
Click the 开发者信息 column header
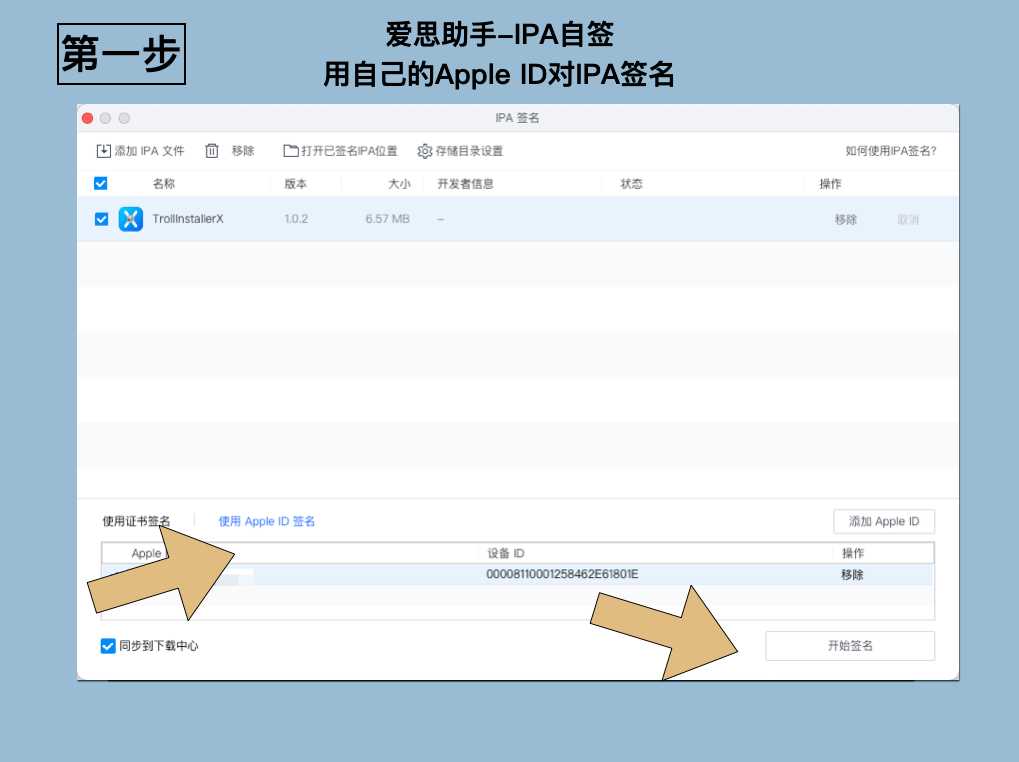tap(465, 184)
